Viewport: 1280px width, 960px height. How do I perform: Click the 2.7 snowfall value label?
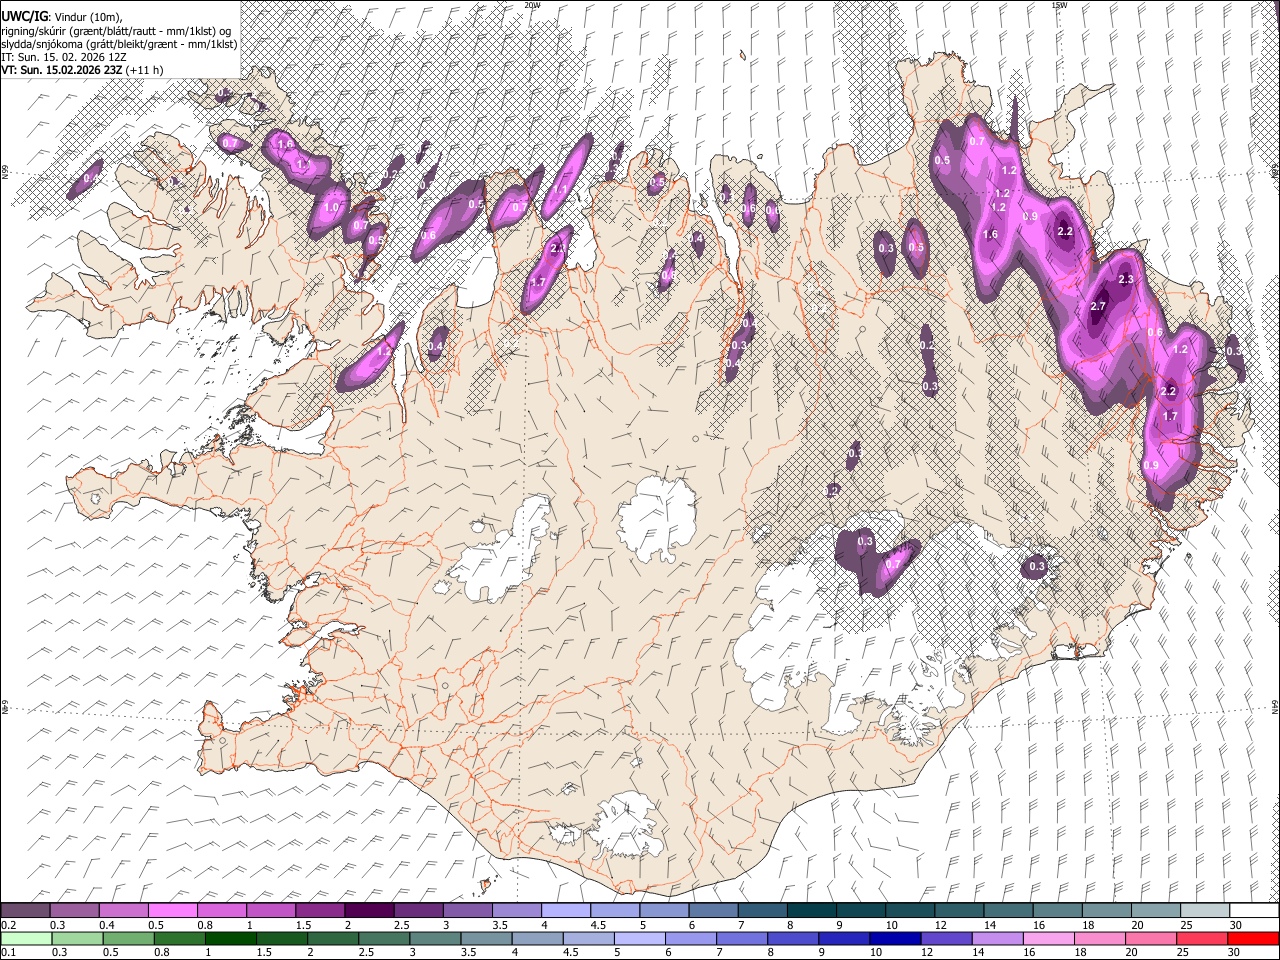click(x=1098, y=306)
